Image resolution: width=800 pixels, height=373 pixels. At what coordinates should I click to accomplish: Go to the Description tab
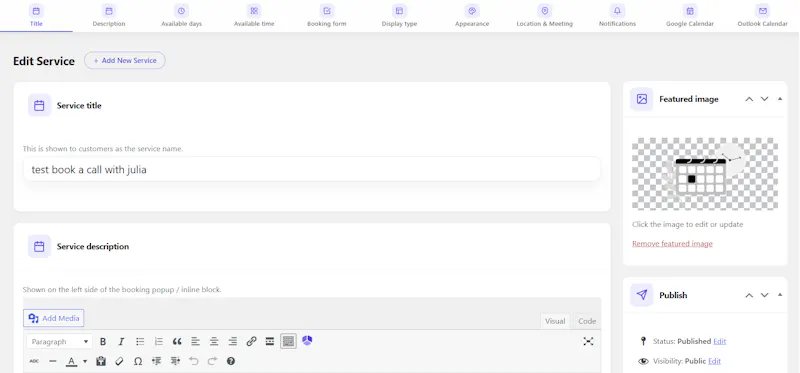pos(109,16)
